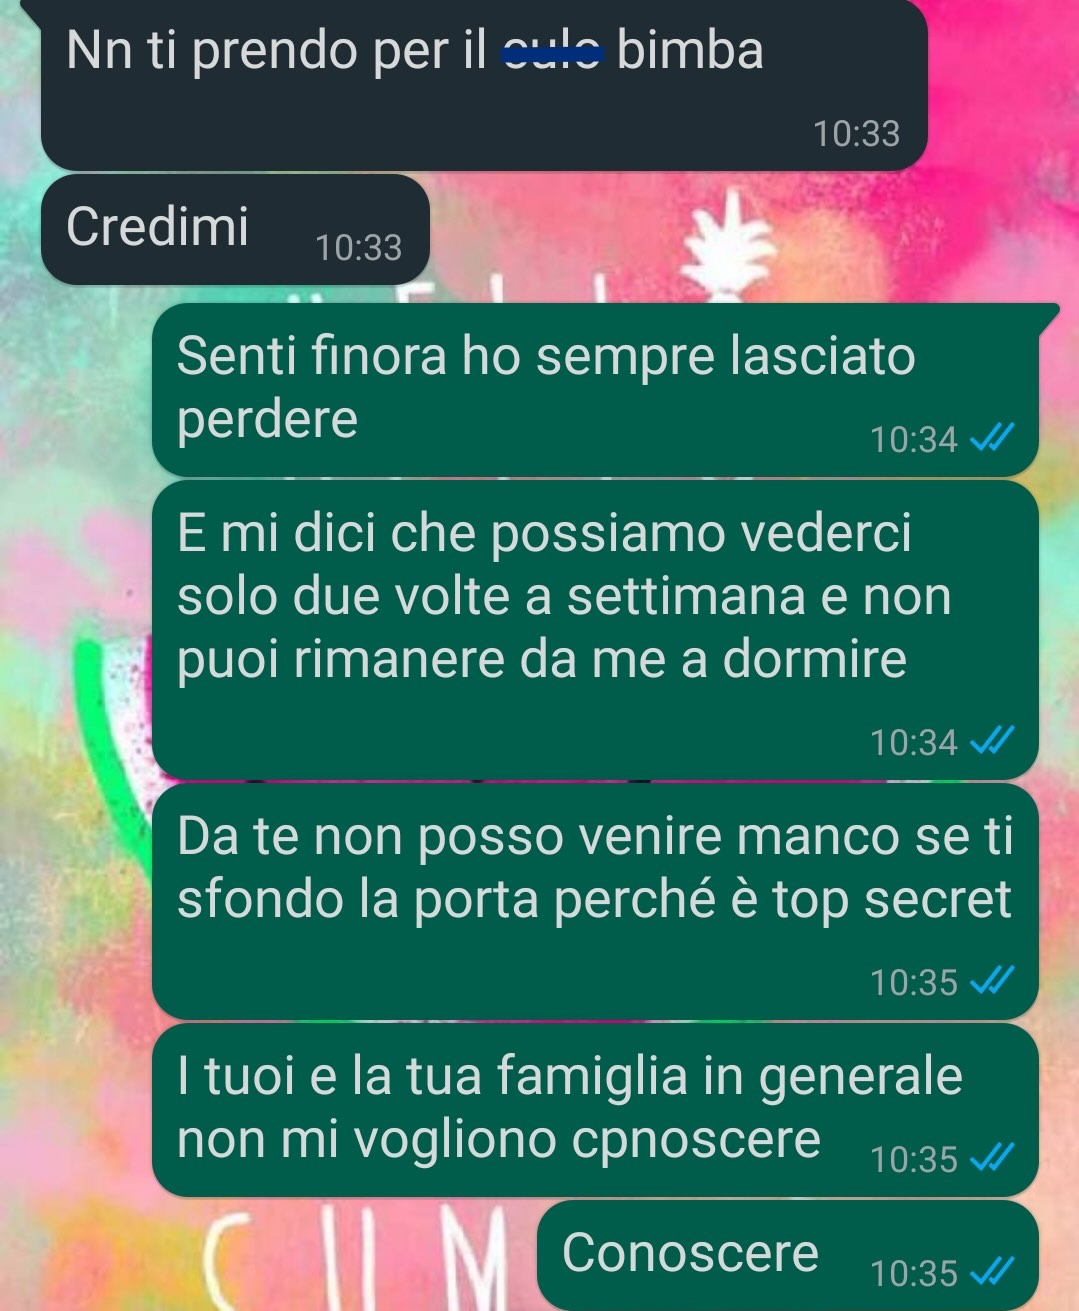
Task: Tap the read checkmarks on 'E mi dici' message
Action: 994,741
